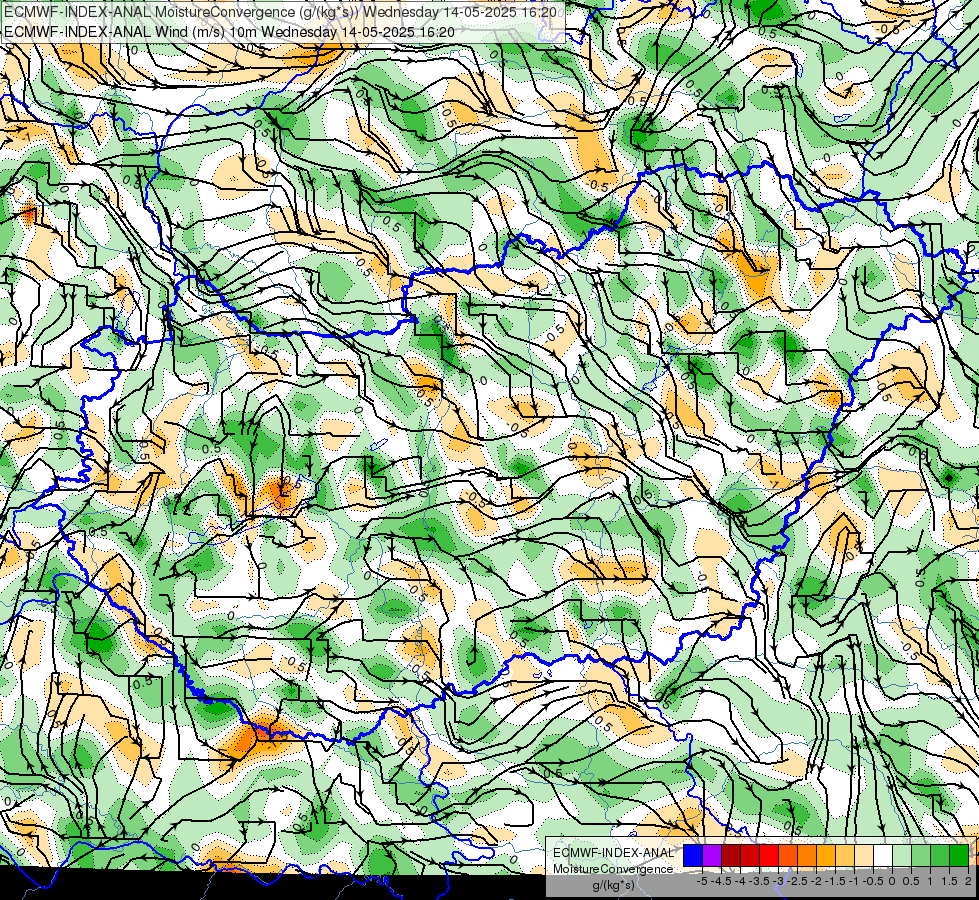Click the 2 value on legend scale
979x900 pixels.
coord(968,881)
